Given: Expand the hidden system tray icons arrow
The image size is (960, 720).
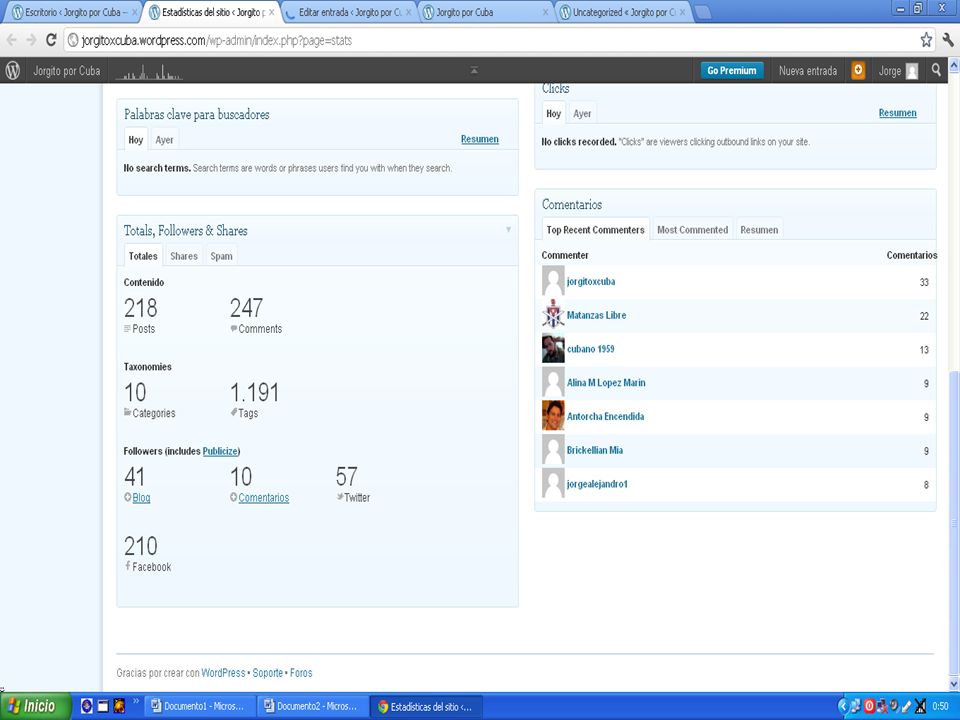Looking at the screenshot, I should (842, 707).
